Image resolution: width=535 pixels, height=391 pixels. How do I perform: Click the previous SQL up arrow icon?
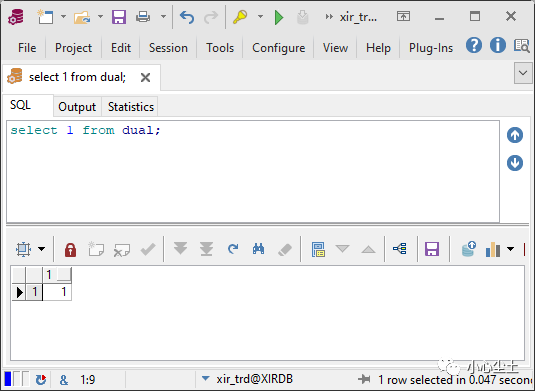pyautogui.click(x=515, y=135)
